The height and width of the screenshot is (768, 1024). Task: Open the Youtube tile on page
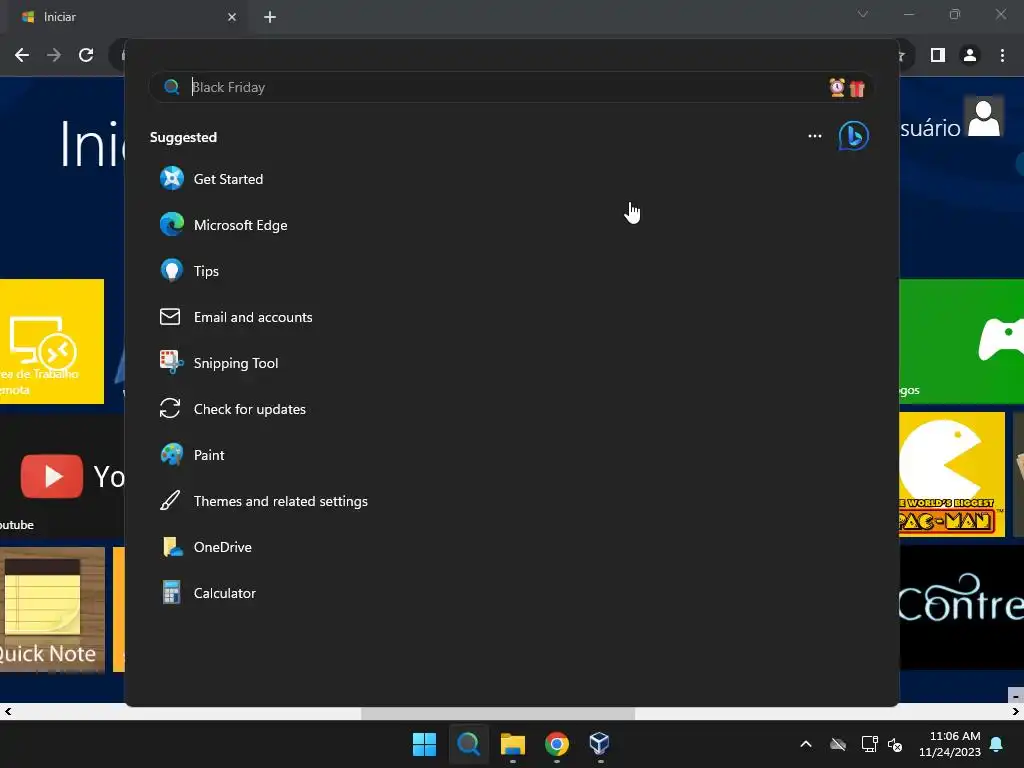click(62, 475)
